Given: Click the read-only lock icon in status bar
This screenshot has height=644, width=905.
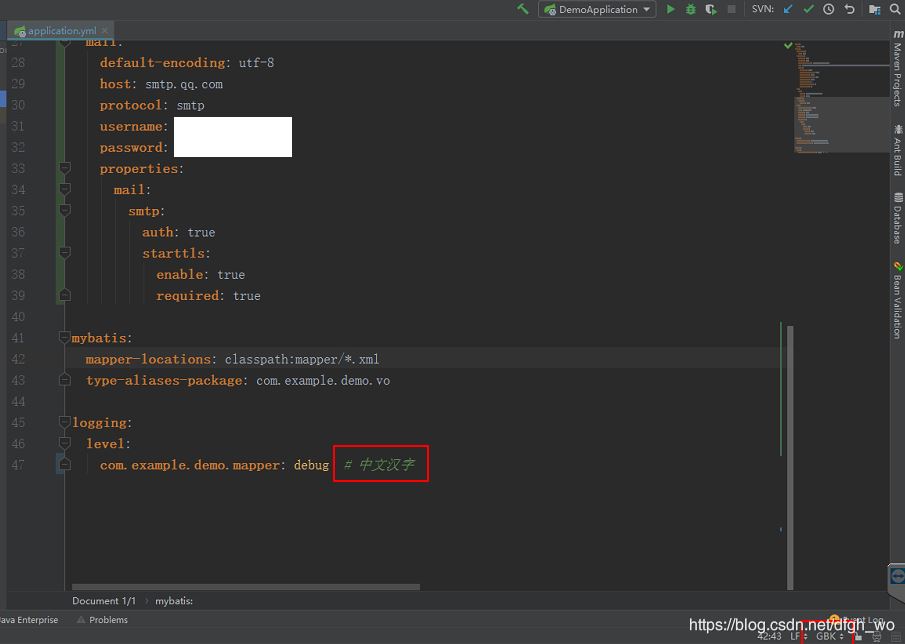Looking at the screenshot, I should [x=858, y=636].
